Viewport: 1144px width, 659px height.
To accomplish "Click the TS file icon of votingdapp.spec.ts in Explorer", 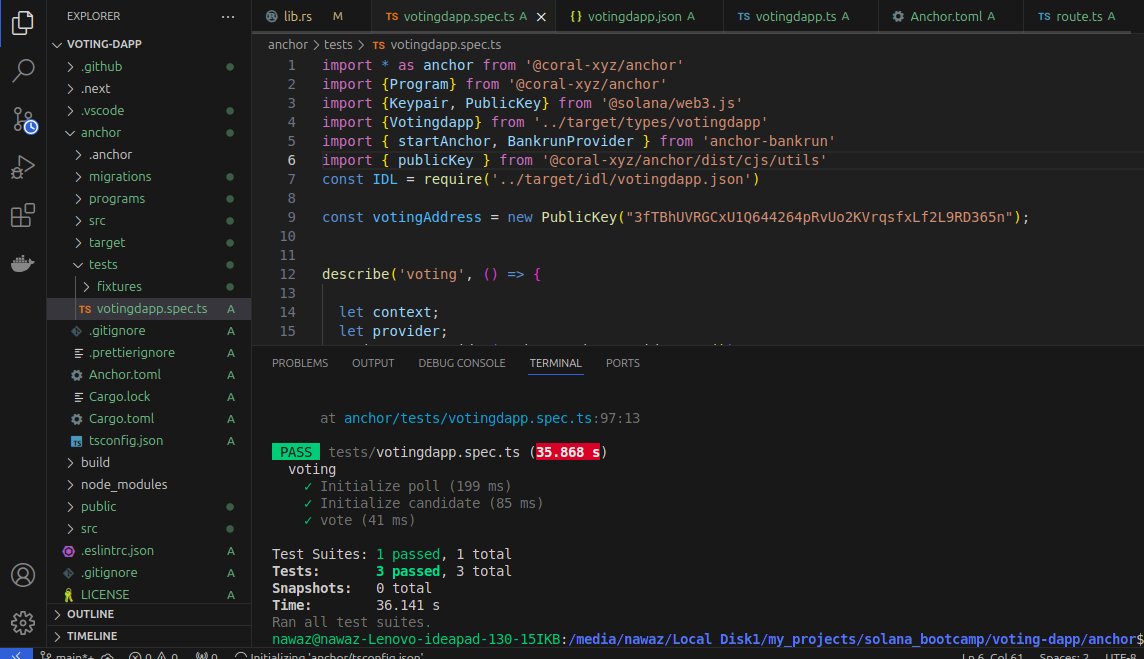I will click(85, 309).
